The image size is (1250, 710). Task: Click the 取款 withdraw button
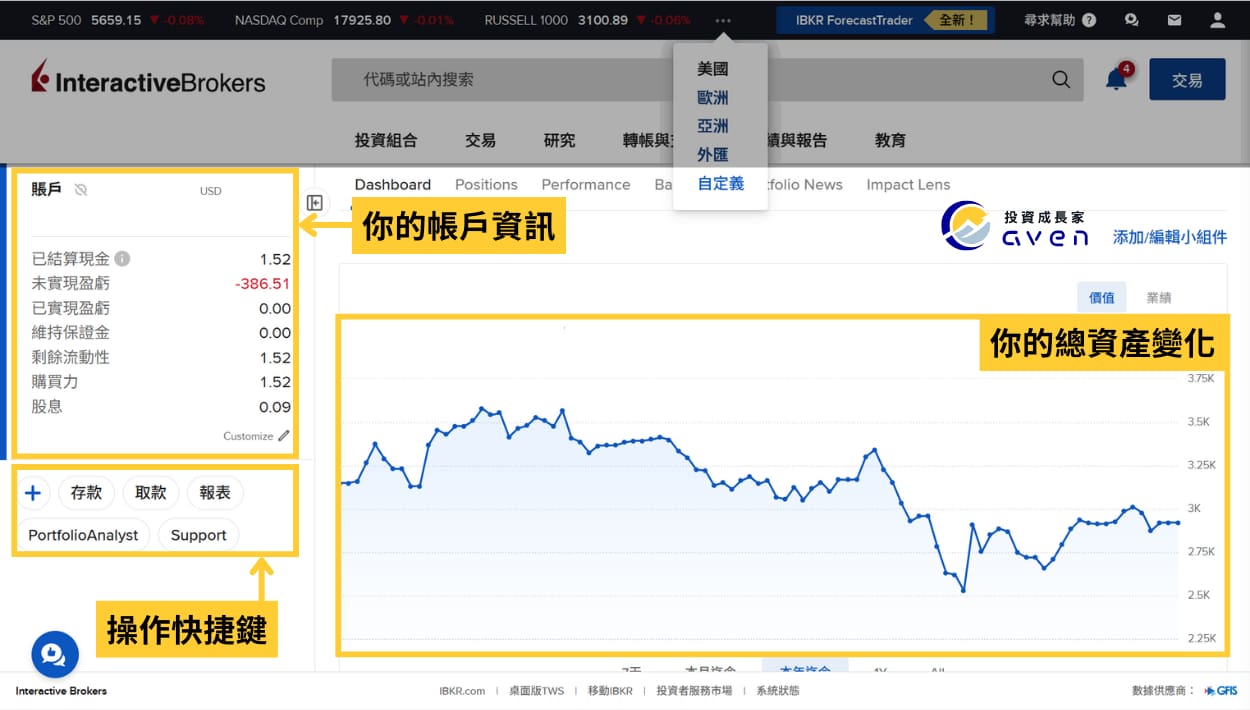coord(151,492)
